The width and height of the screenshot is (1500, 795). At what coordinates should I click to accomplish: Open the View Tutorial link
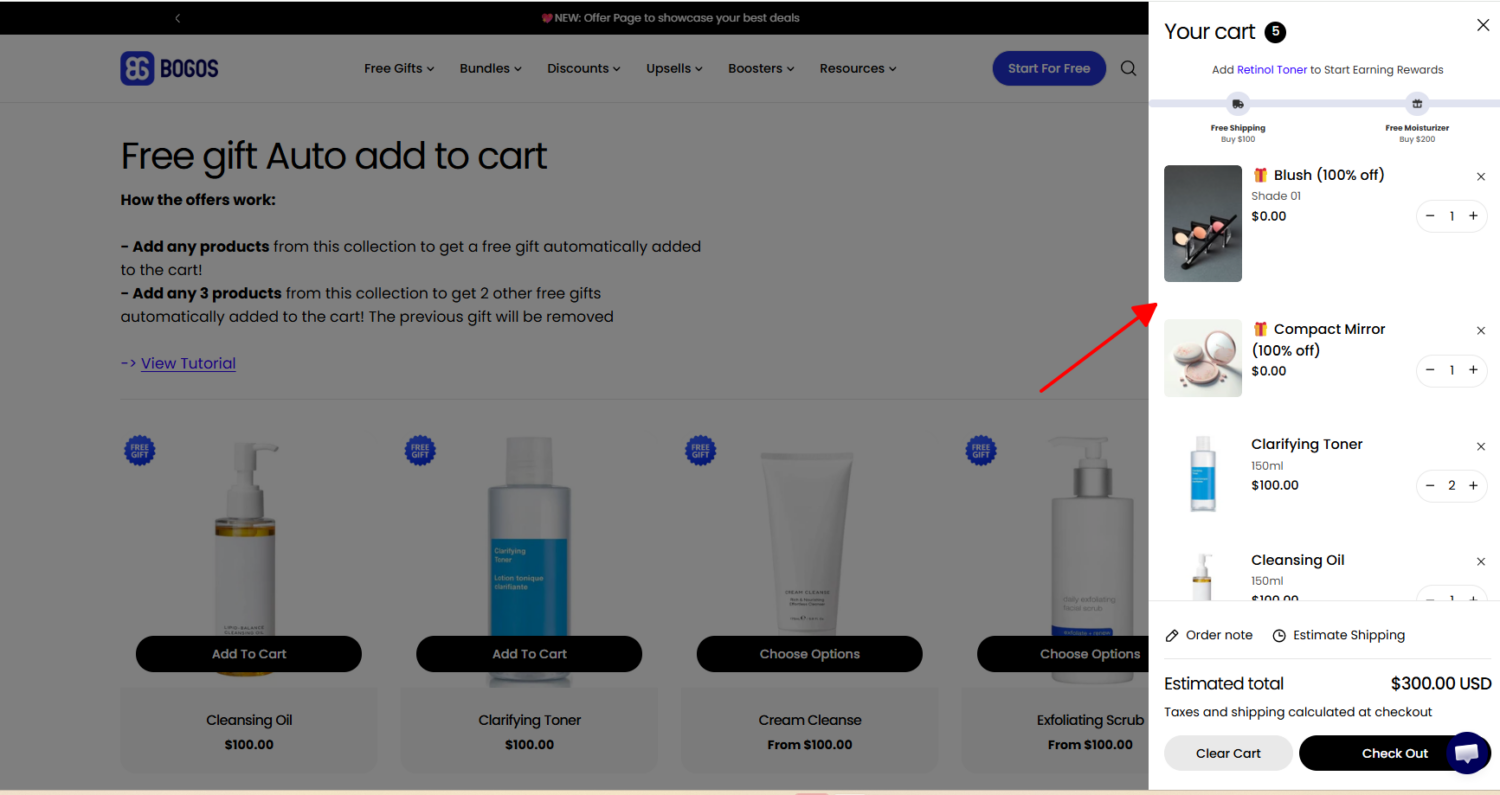(188, 363)
